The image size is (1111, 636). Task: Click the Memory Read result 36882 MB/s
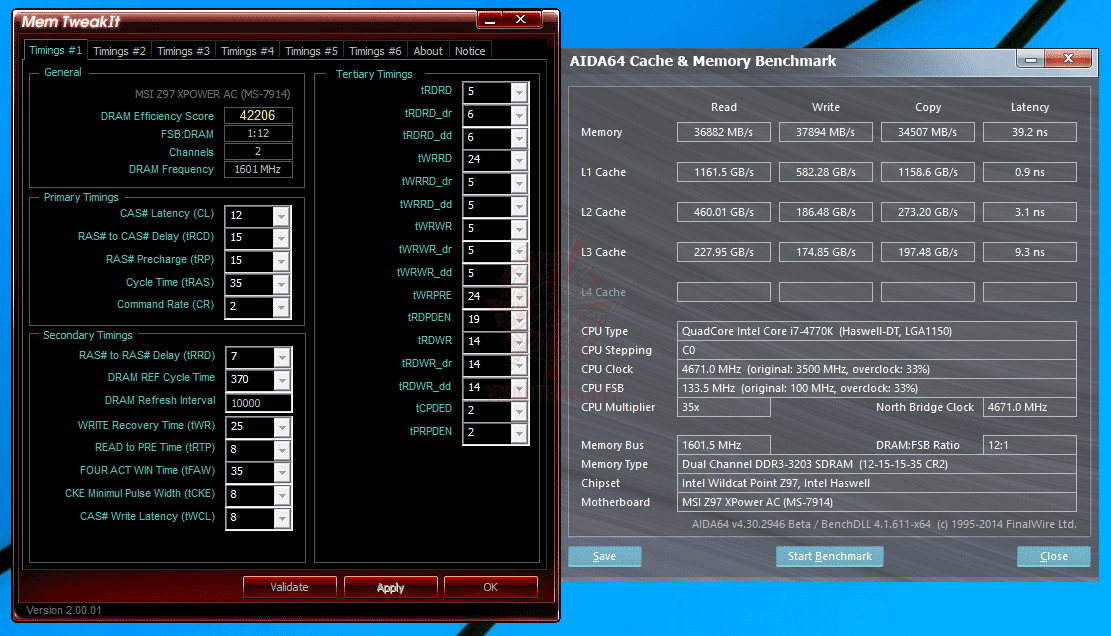point(723,132)
